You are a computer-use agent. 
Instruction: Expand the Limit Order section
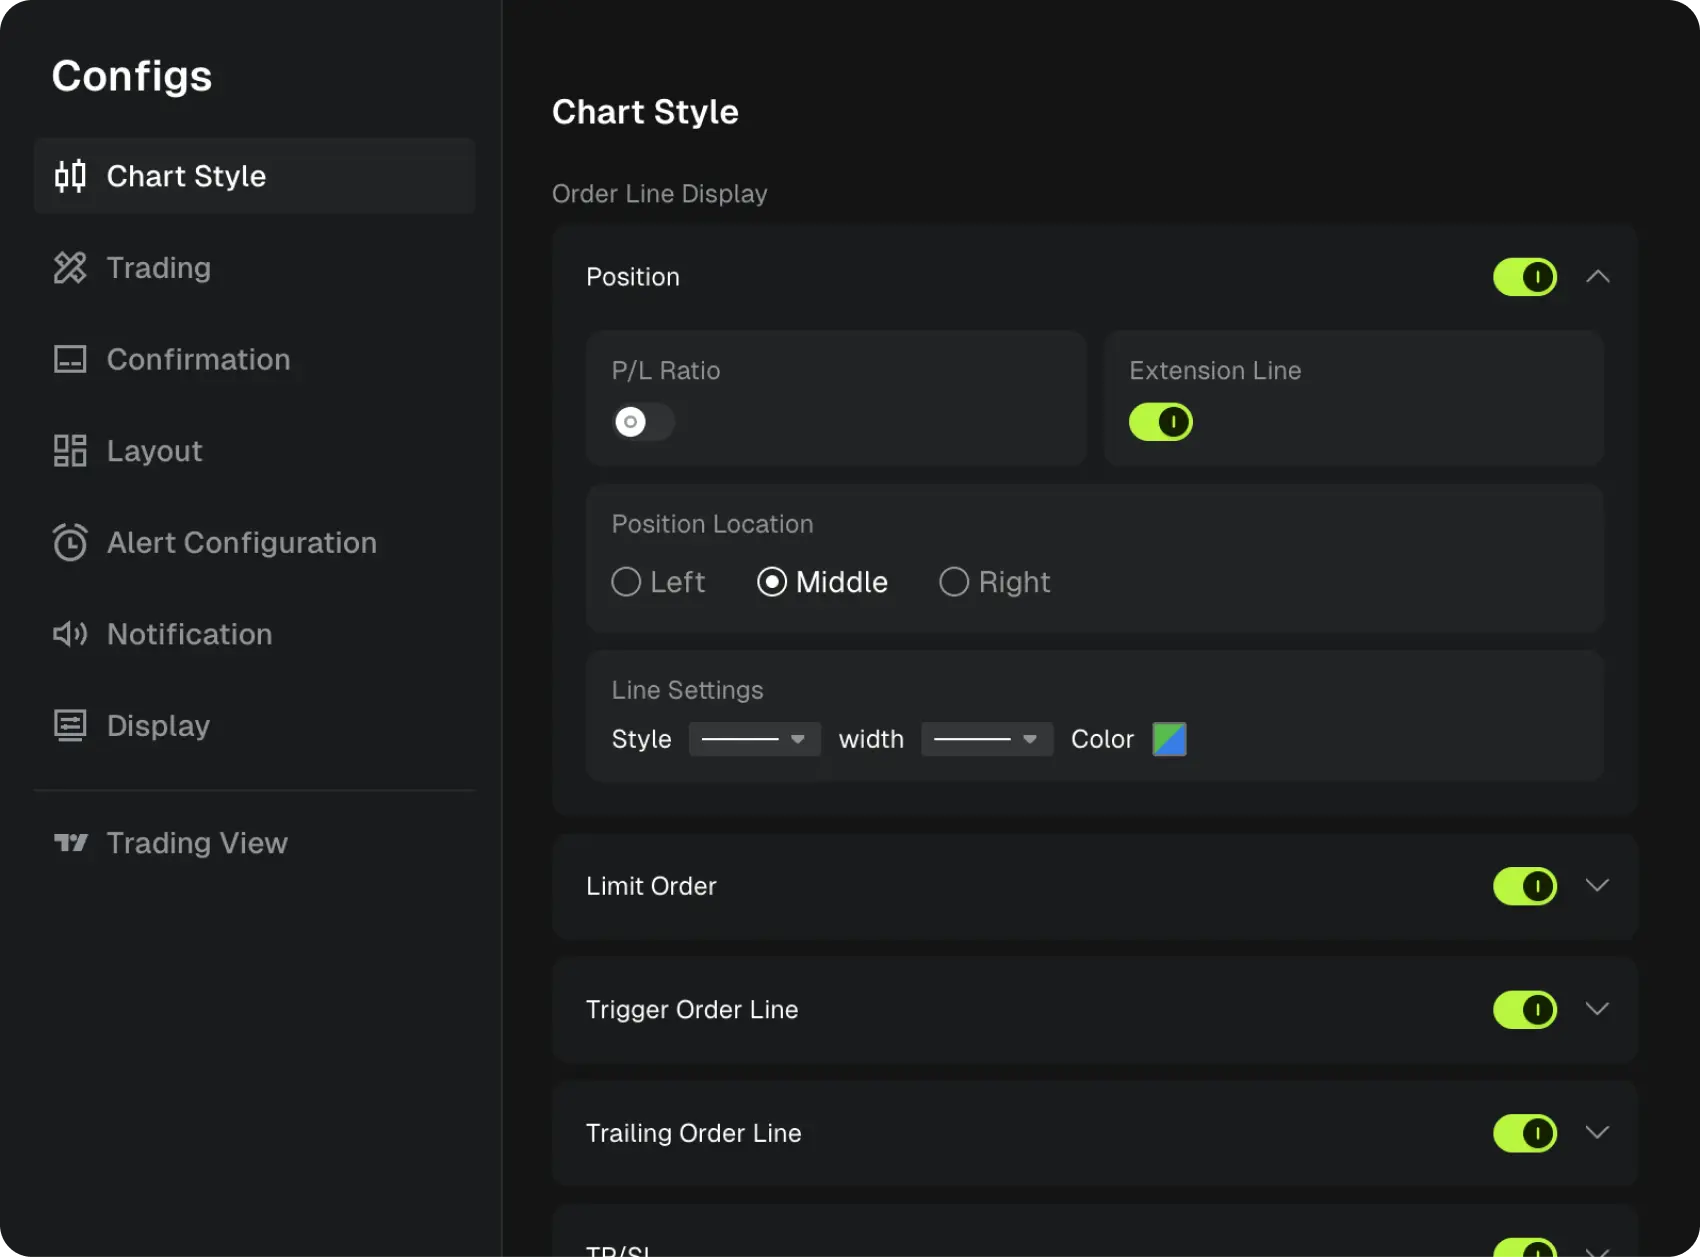[1598, 886]
